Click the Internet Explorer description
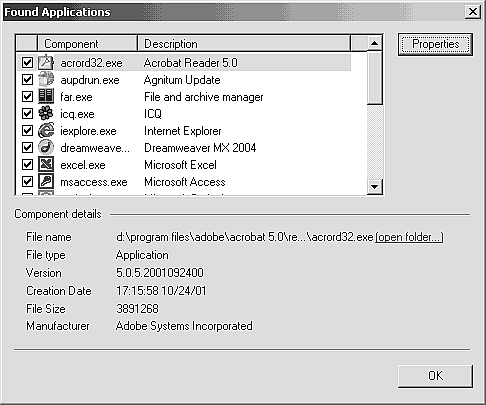This screenshot has height=405, width=486. pyautogui.click(x=183, y=131)
